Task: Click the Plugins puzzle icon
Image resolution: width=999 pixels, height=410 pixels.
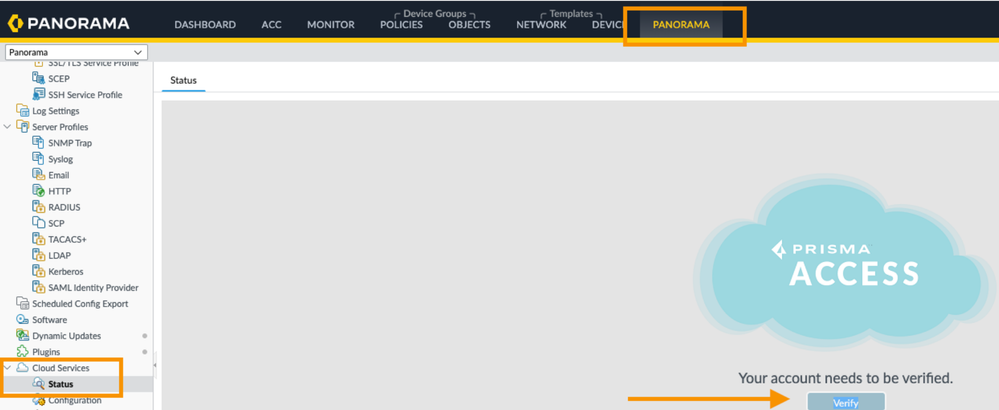Action: click(22, 351)
